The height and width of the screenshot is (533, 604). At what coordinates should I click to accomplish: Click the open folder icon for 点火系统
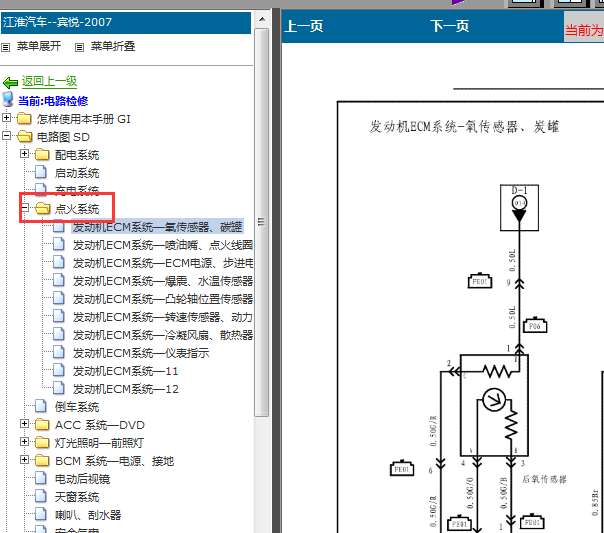[42, 208]
